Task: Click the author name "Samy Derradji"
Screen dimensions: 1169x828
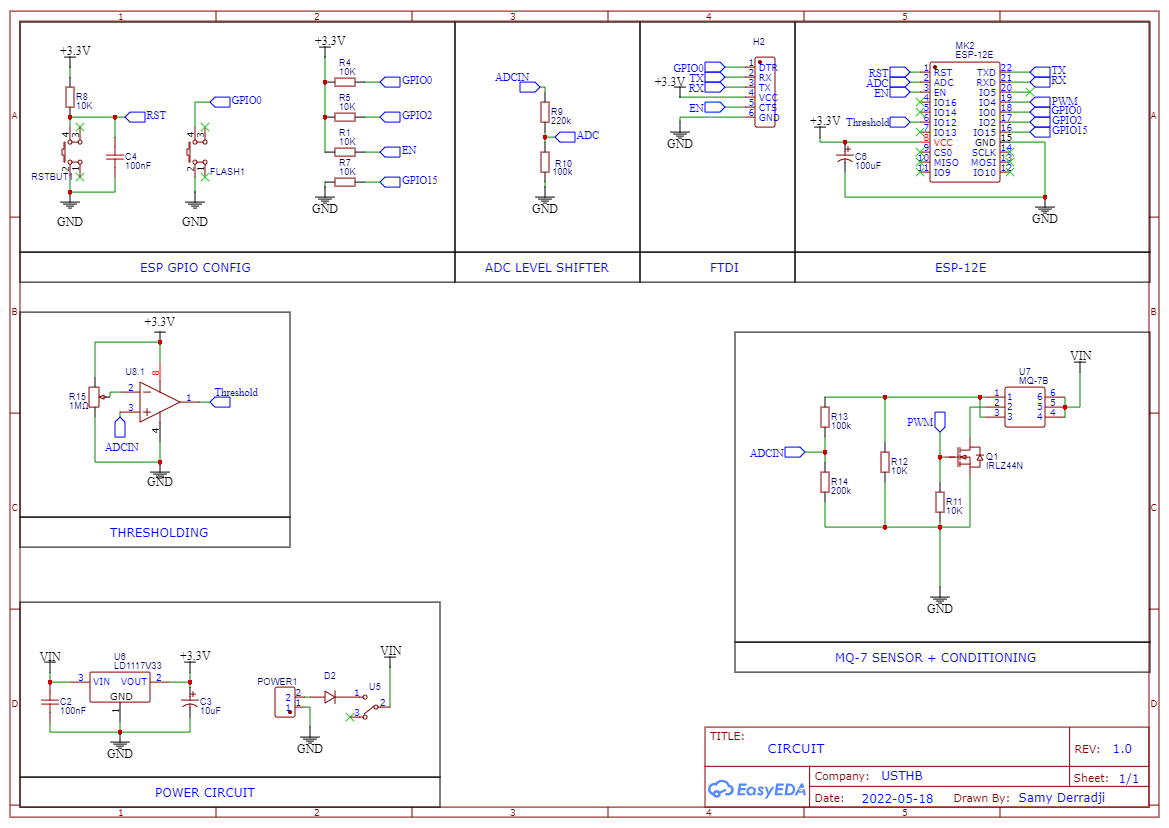Action: (1062, 798)
